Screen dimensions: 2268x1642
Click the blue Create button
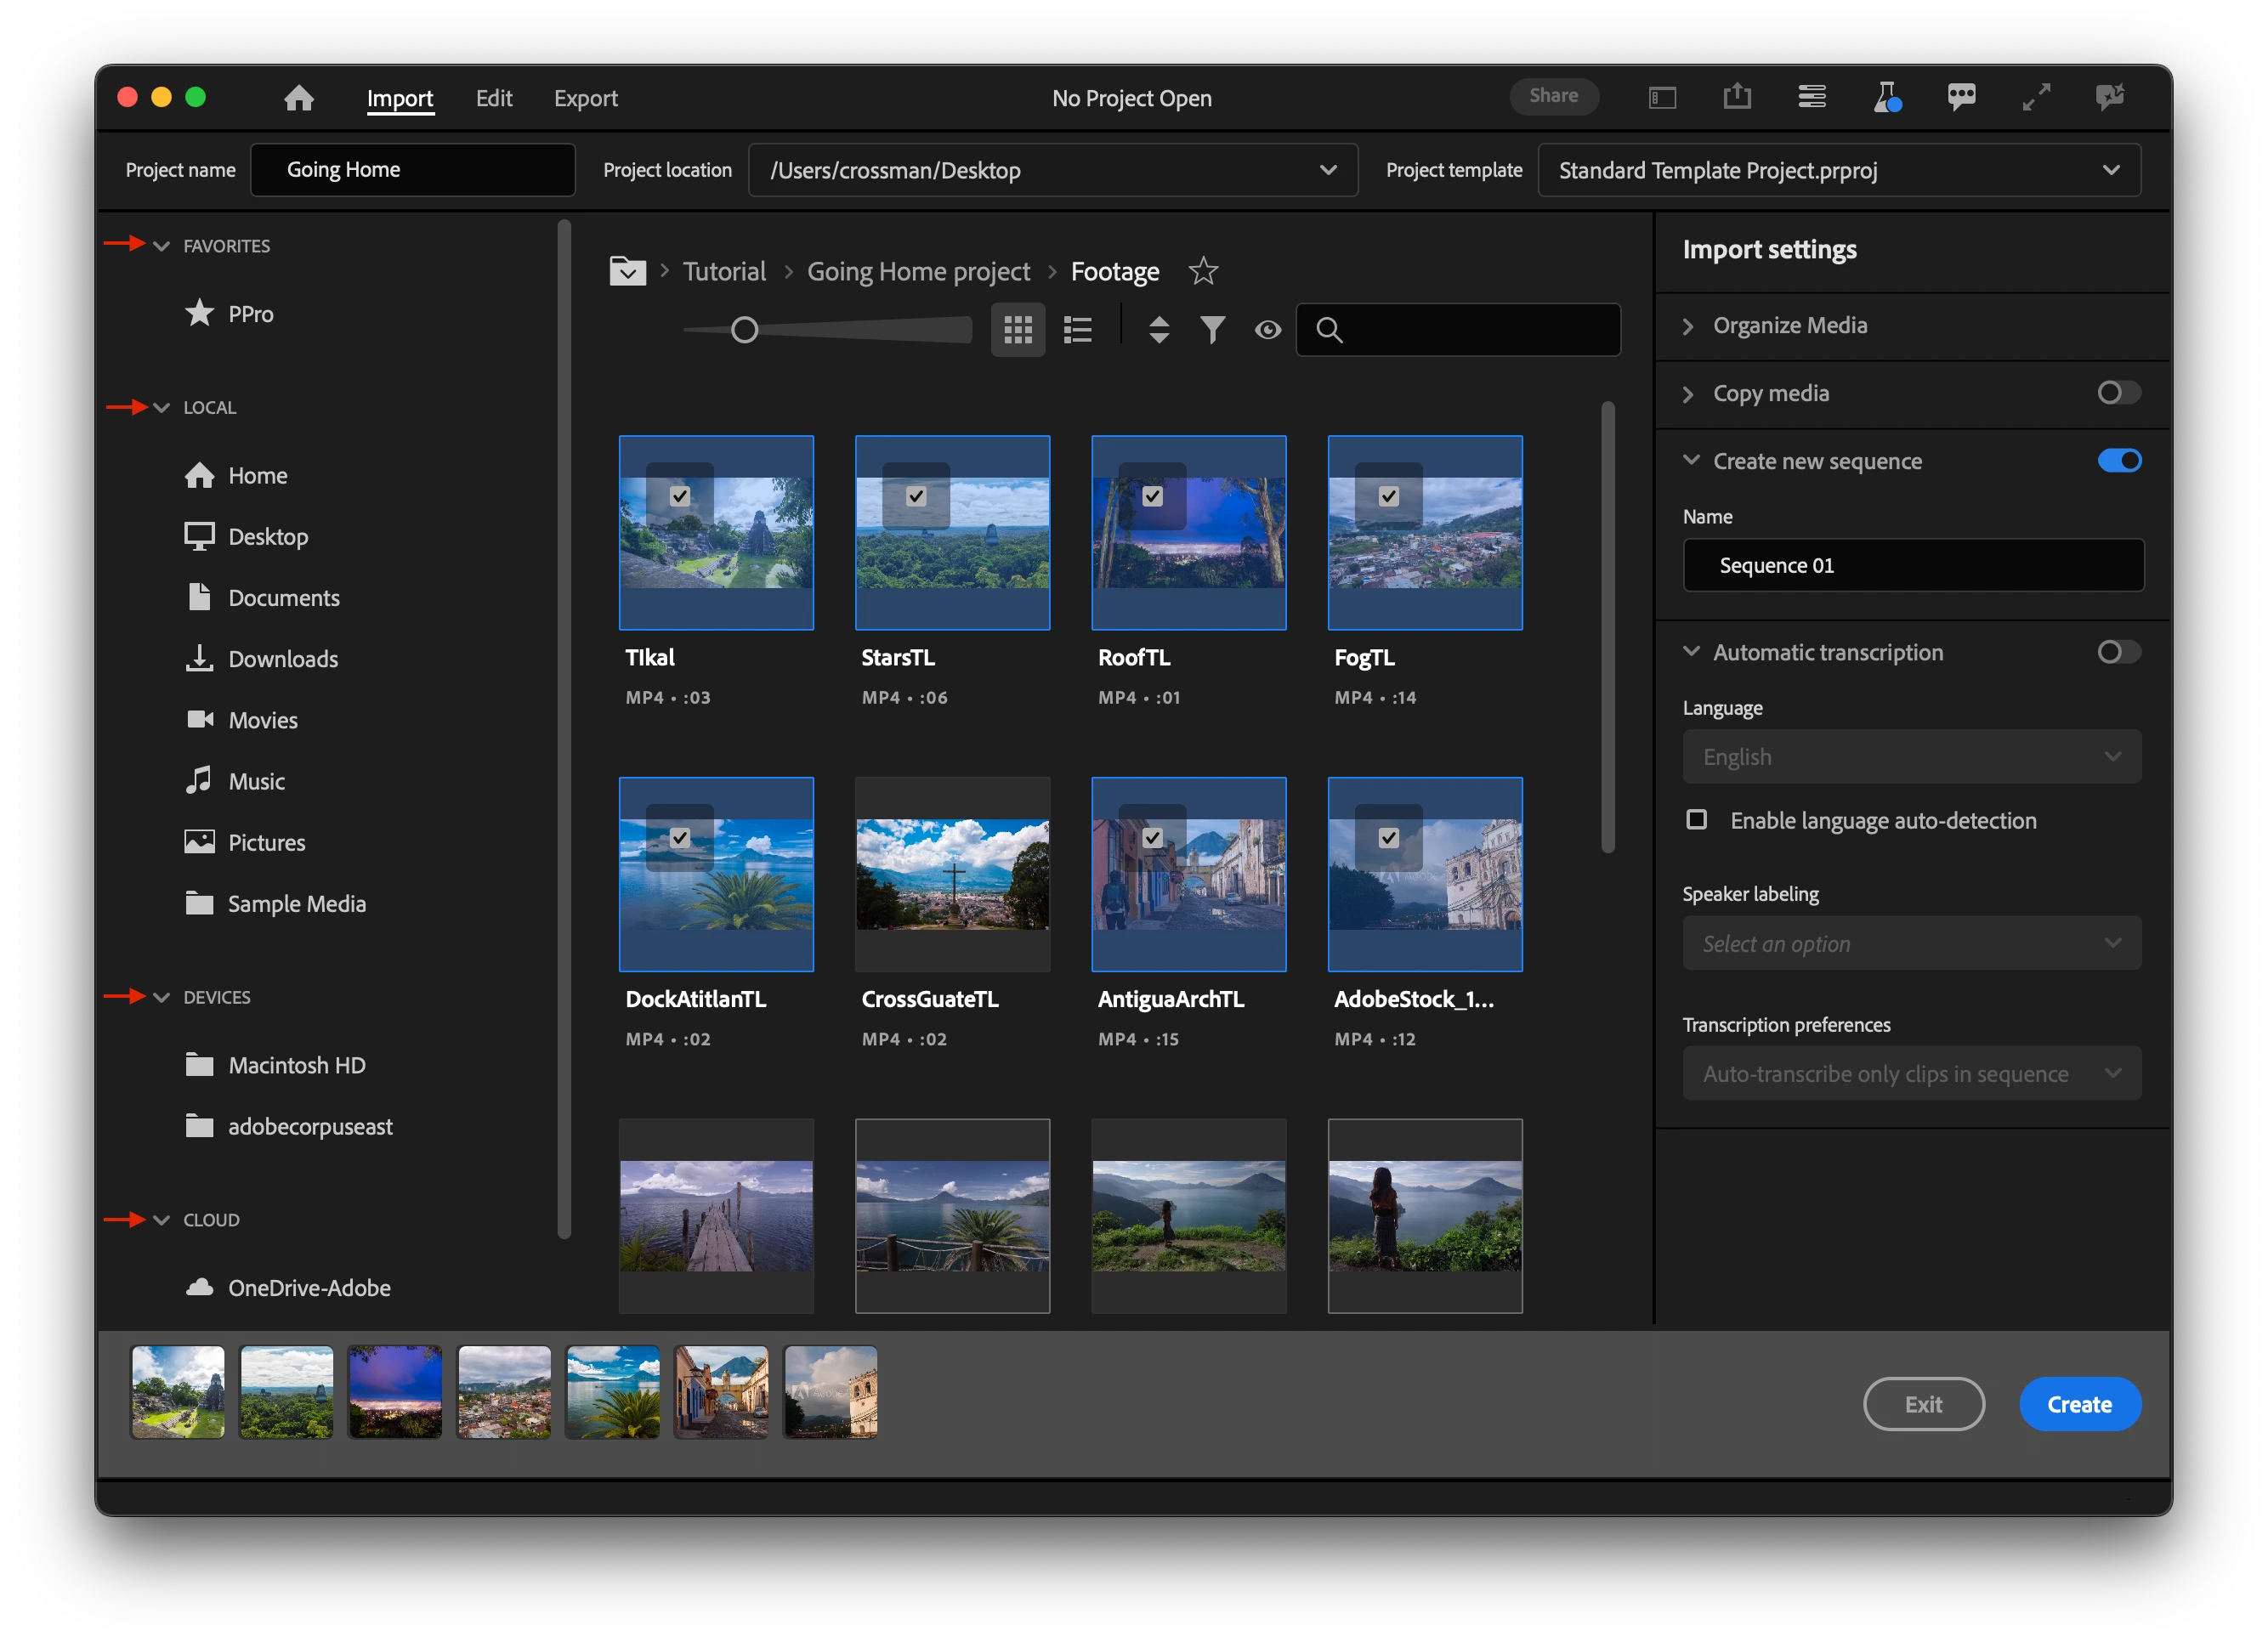point(2079,1404)
